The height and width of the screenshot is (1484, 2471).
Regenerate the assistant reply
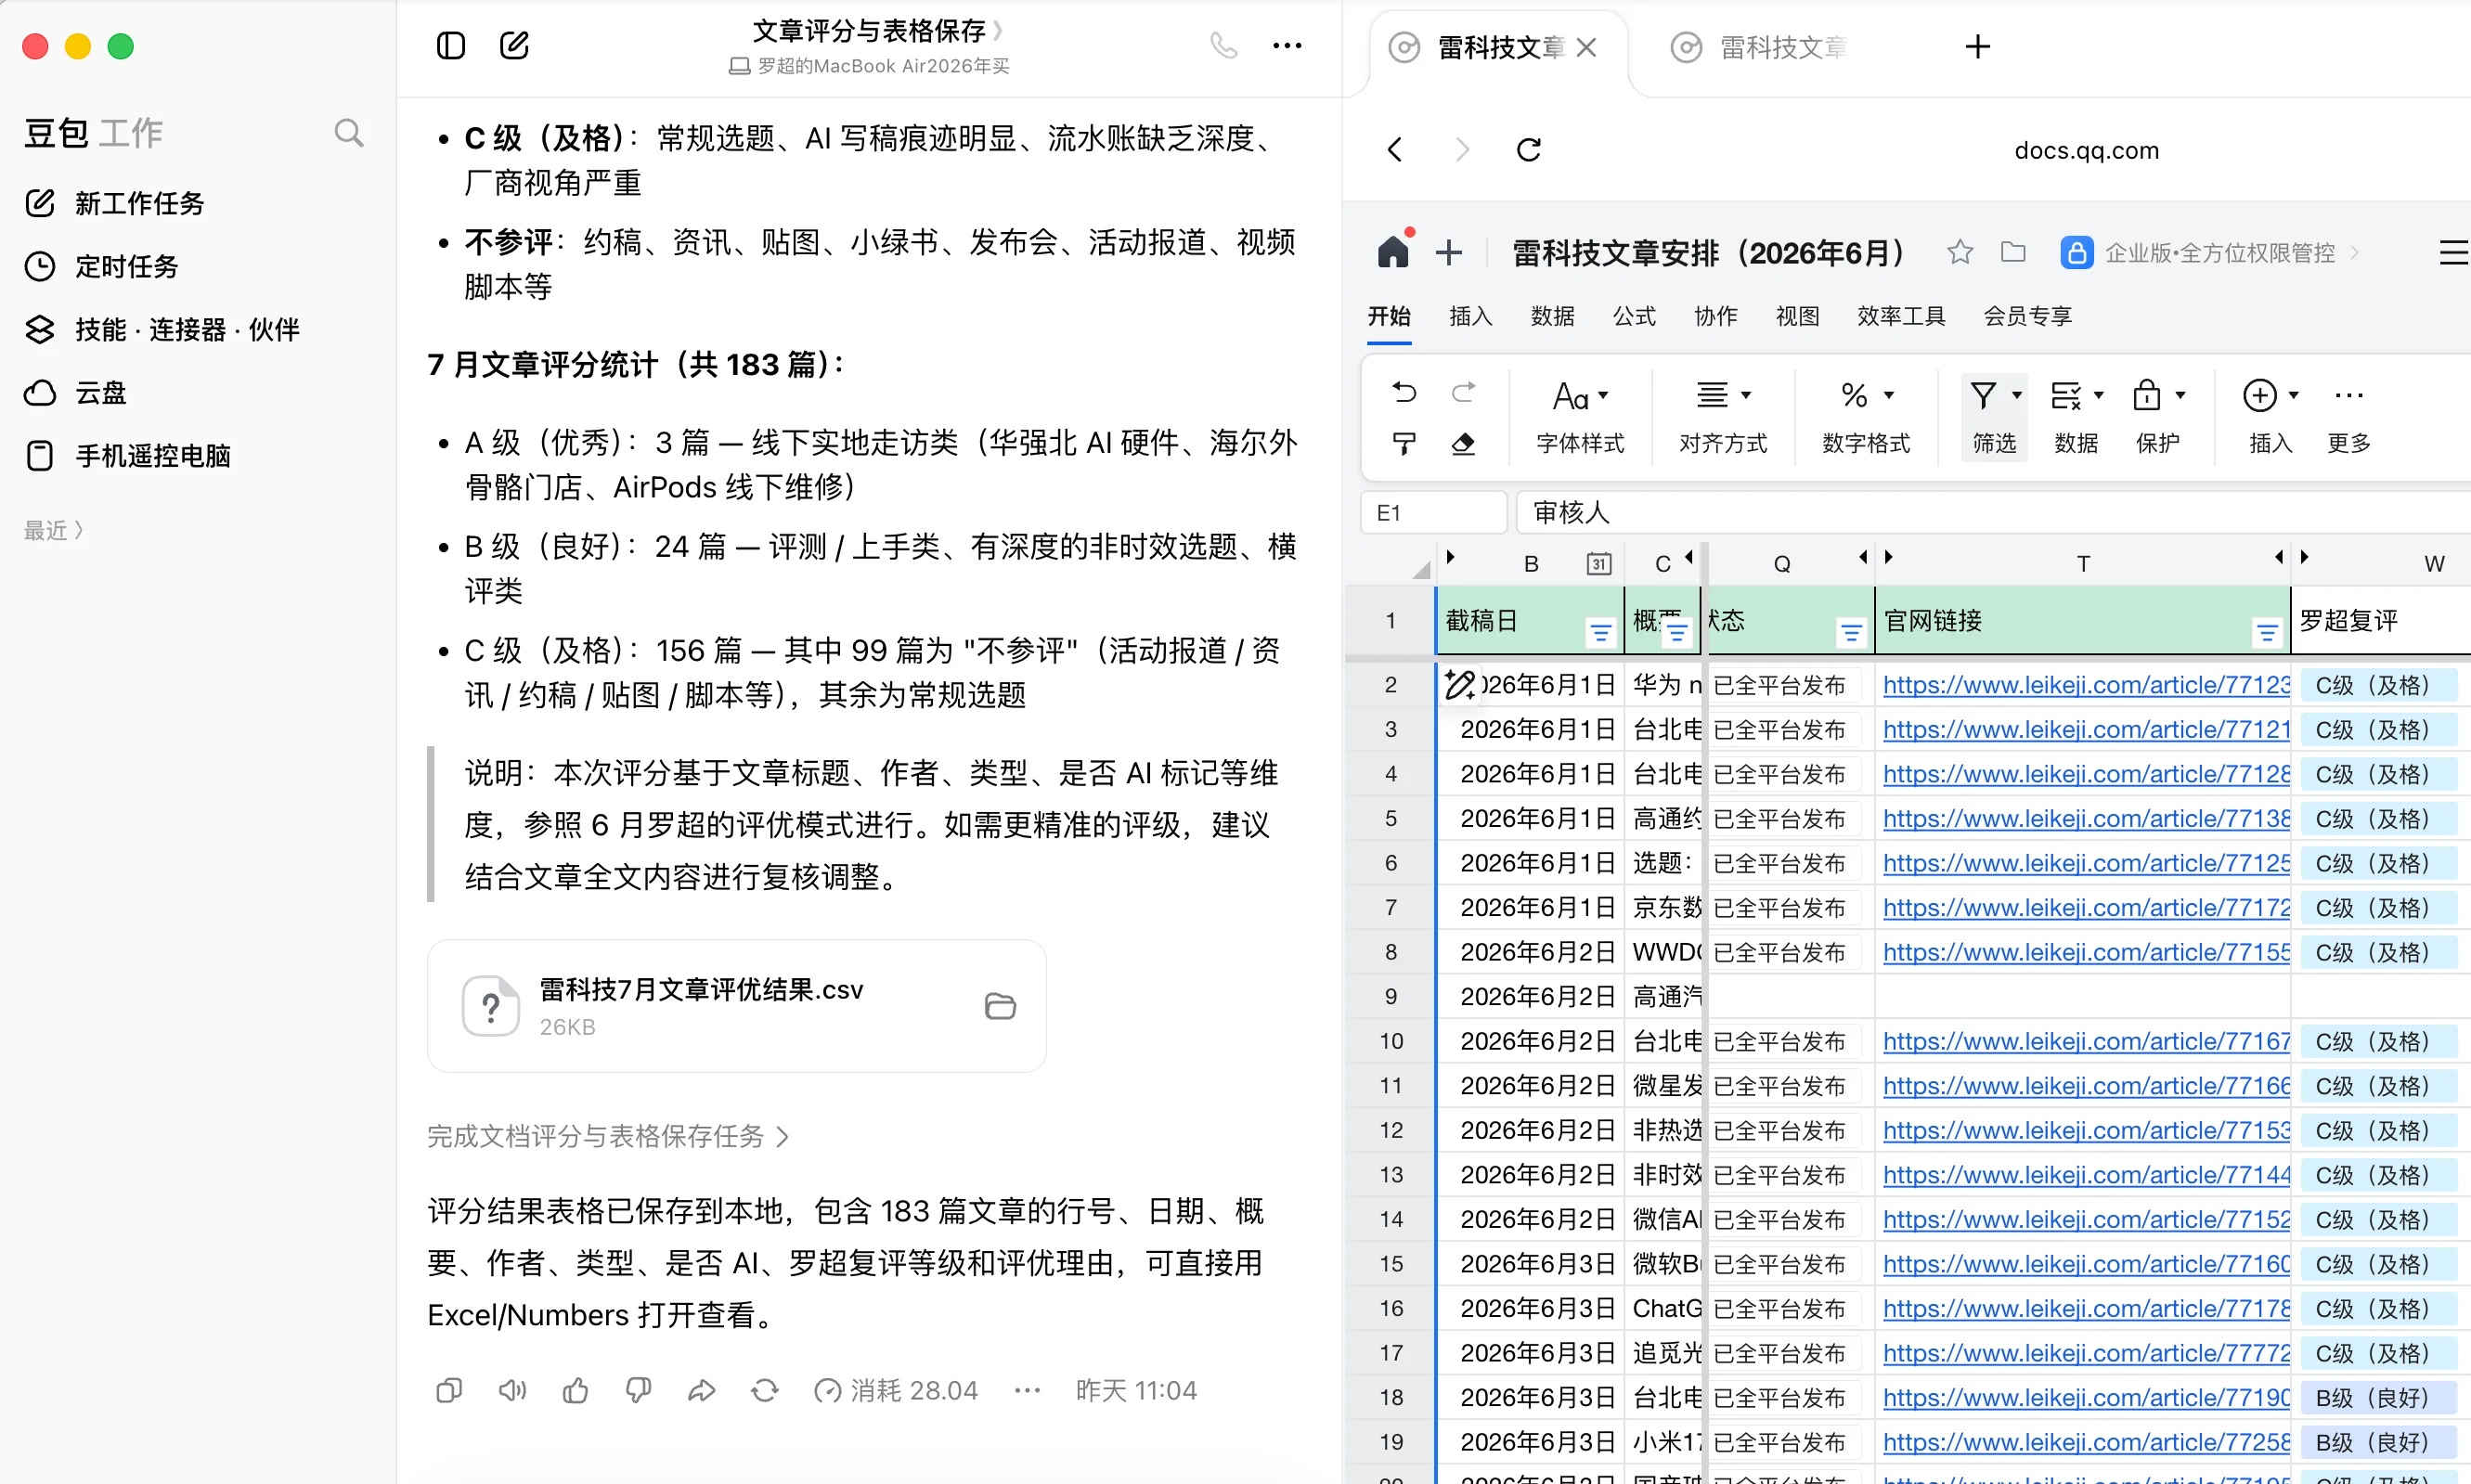(765, 1390)
